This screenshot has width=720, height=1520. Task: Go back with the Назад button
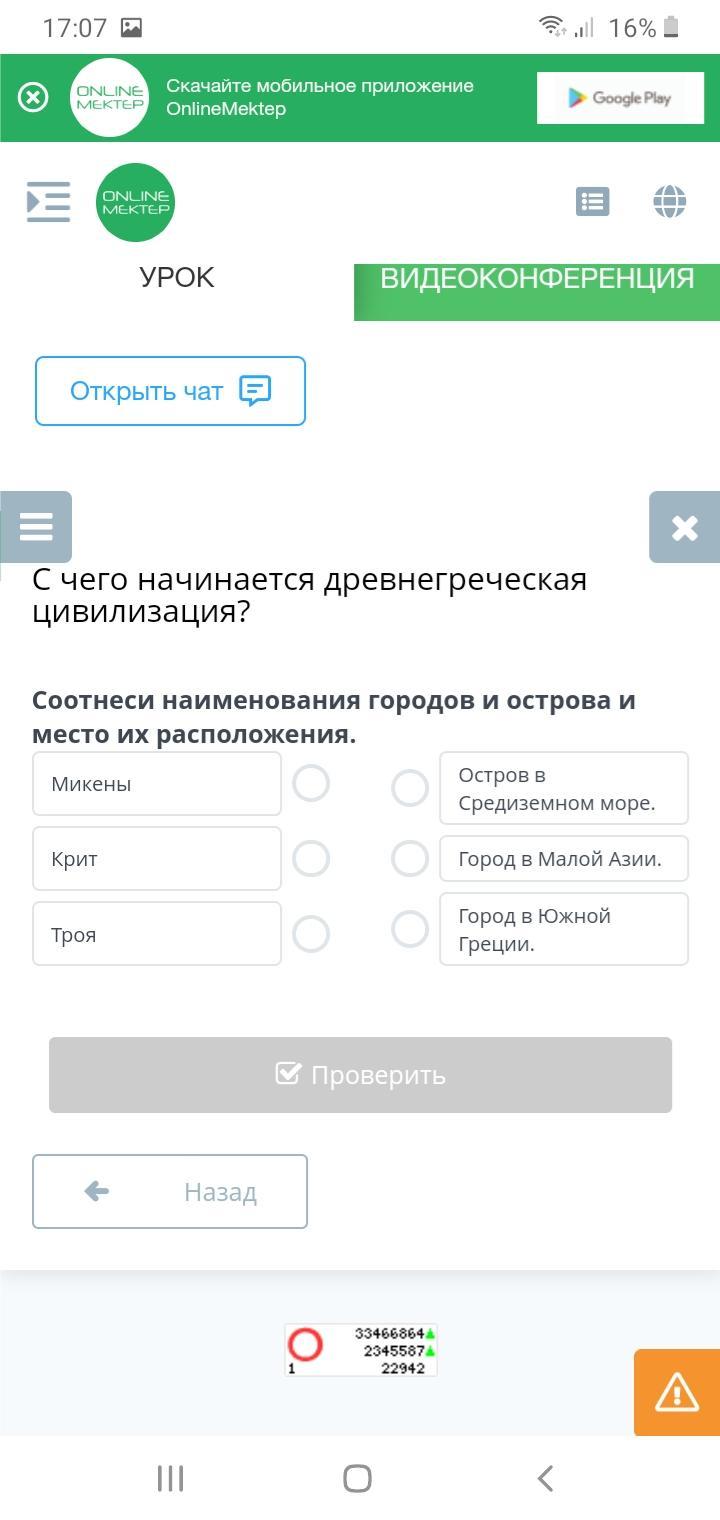tap(170, 1191)
